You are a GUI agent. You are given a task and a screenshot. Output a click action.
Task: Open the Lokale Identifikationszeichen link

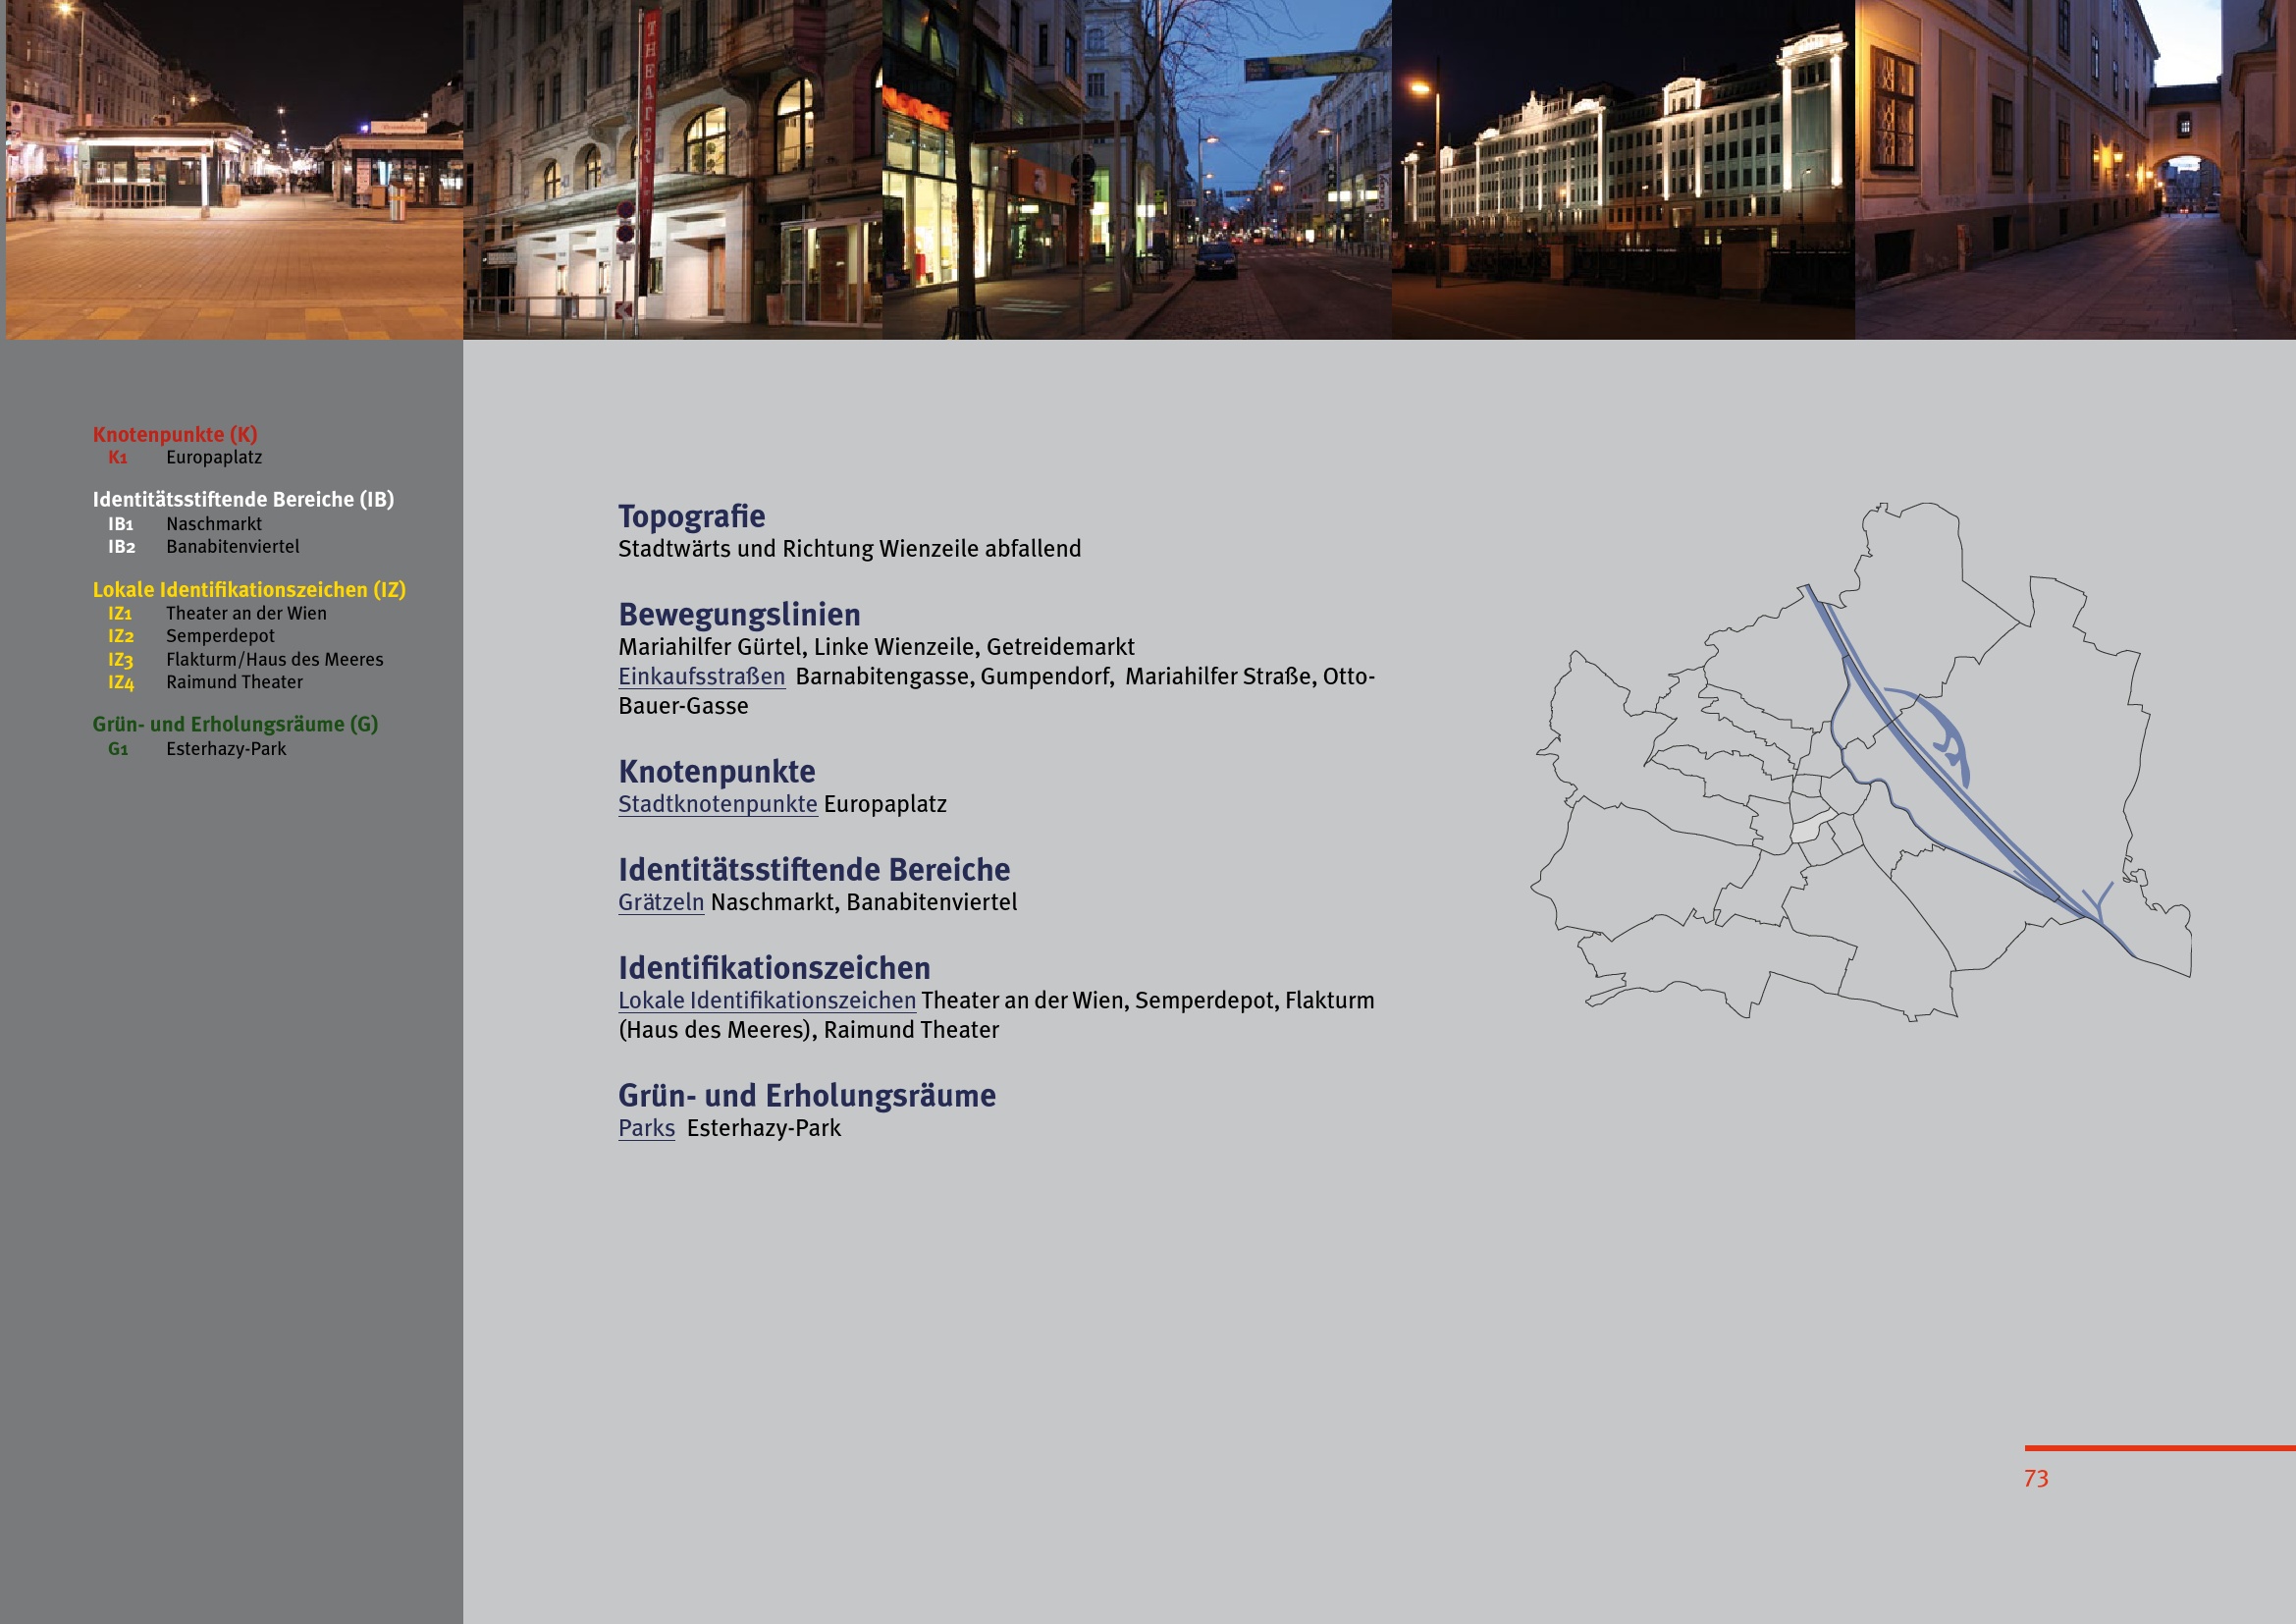click(766, 1001)
